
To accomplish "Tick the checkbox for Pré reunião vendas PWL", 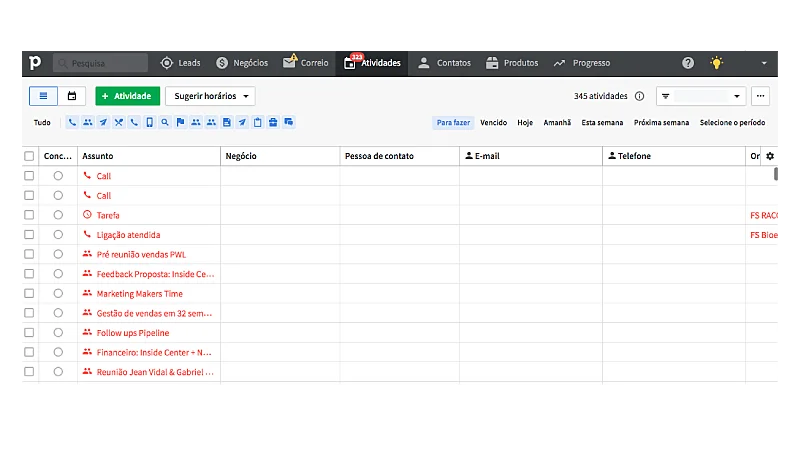I will click(29, 254).
